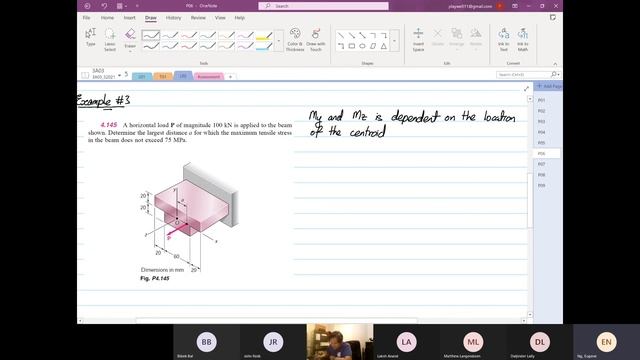Open the Eraser options dropdown arrow
Viewport: 640px width, 360px height.
[x=130, y=51]
